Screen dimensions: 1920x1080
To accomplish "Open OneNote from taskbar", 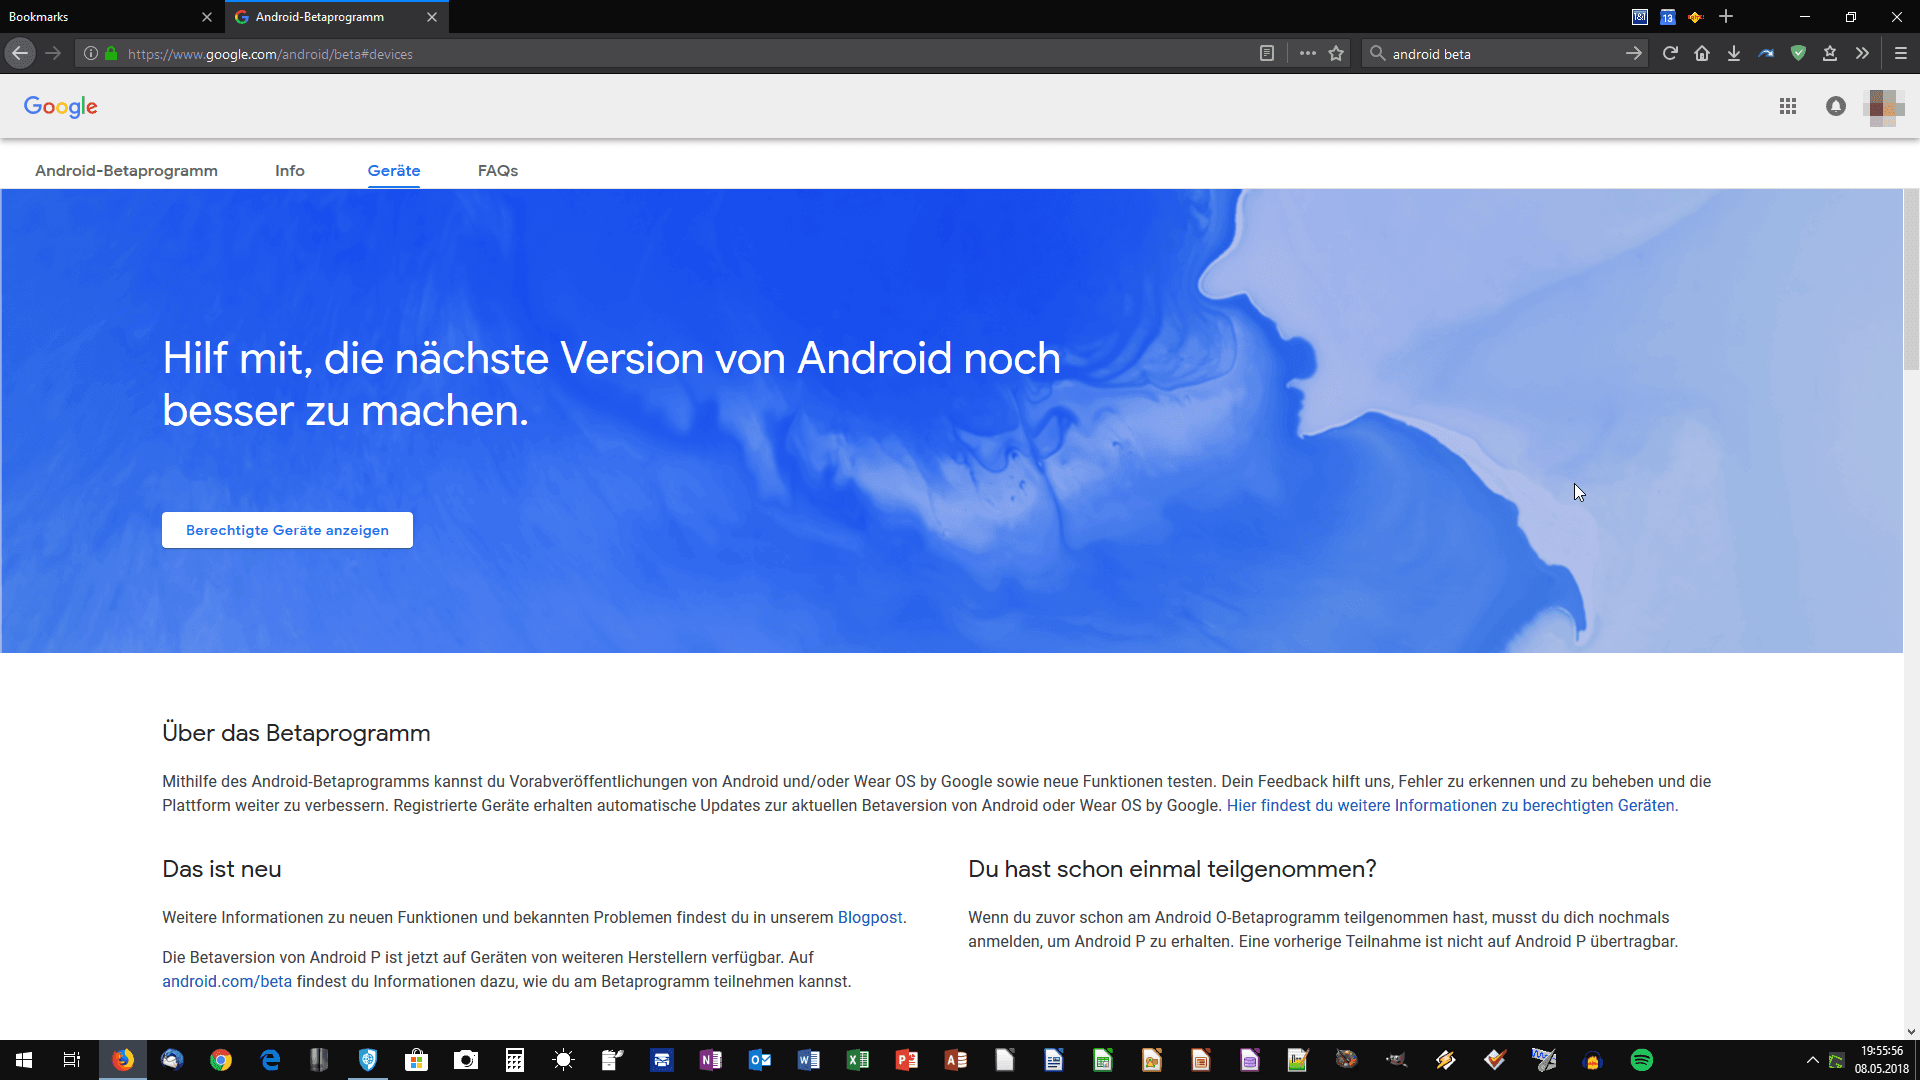I will click(x=711, y=1060).
